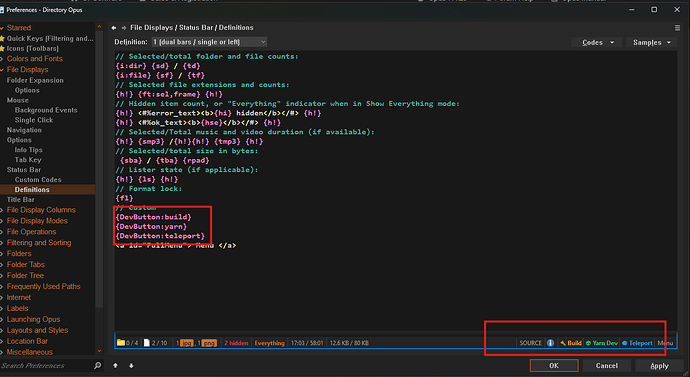The image size is (690, 377).
Task: Open Layouts and Styles category
Action: pos(37,330)
